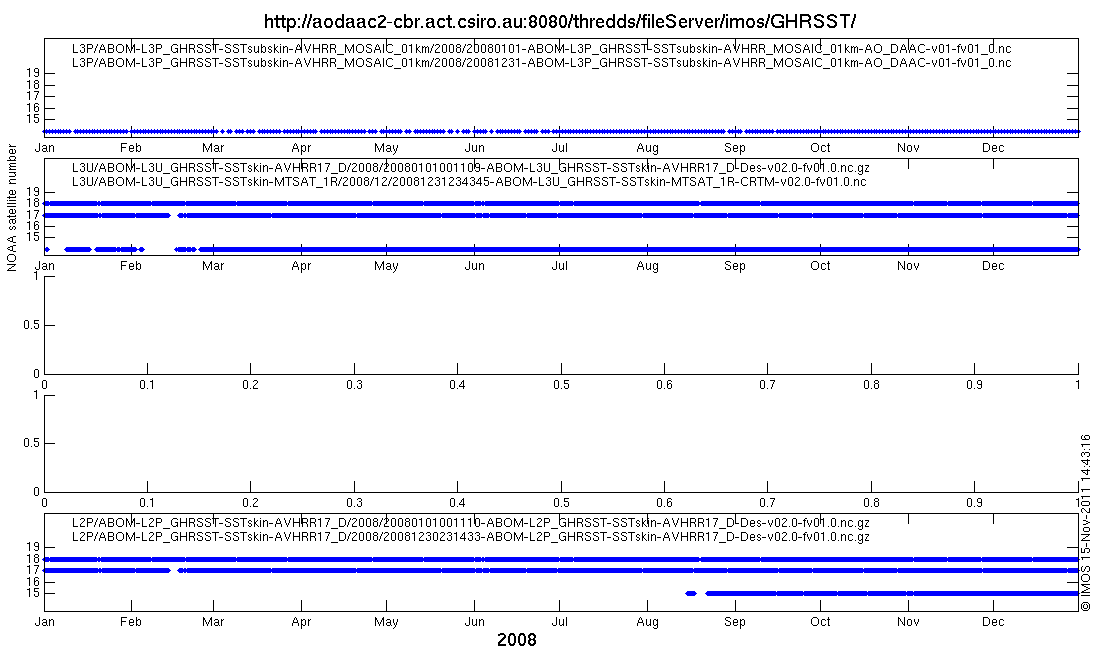
Task: Click 'Dec' under the L3P mosaic panel
Action: 993,148
